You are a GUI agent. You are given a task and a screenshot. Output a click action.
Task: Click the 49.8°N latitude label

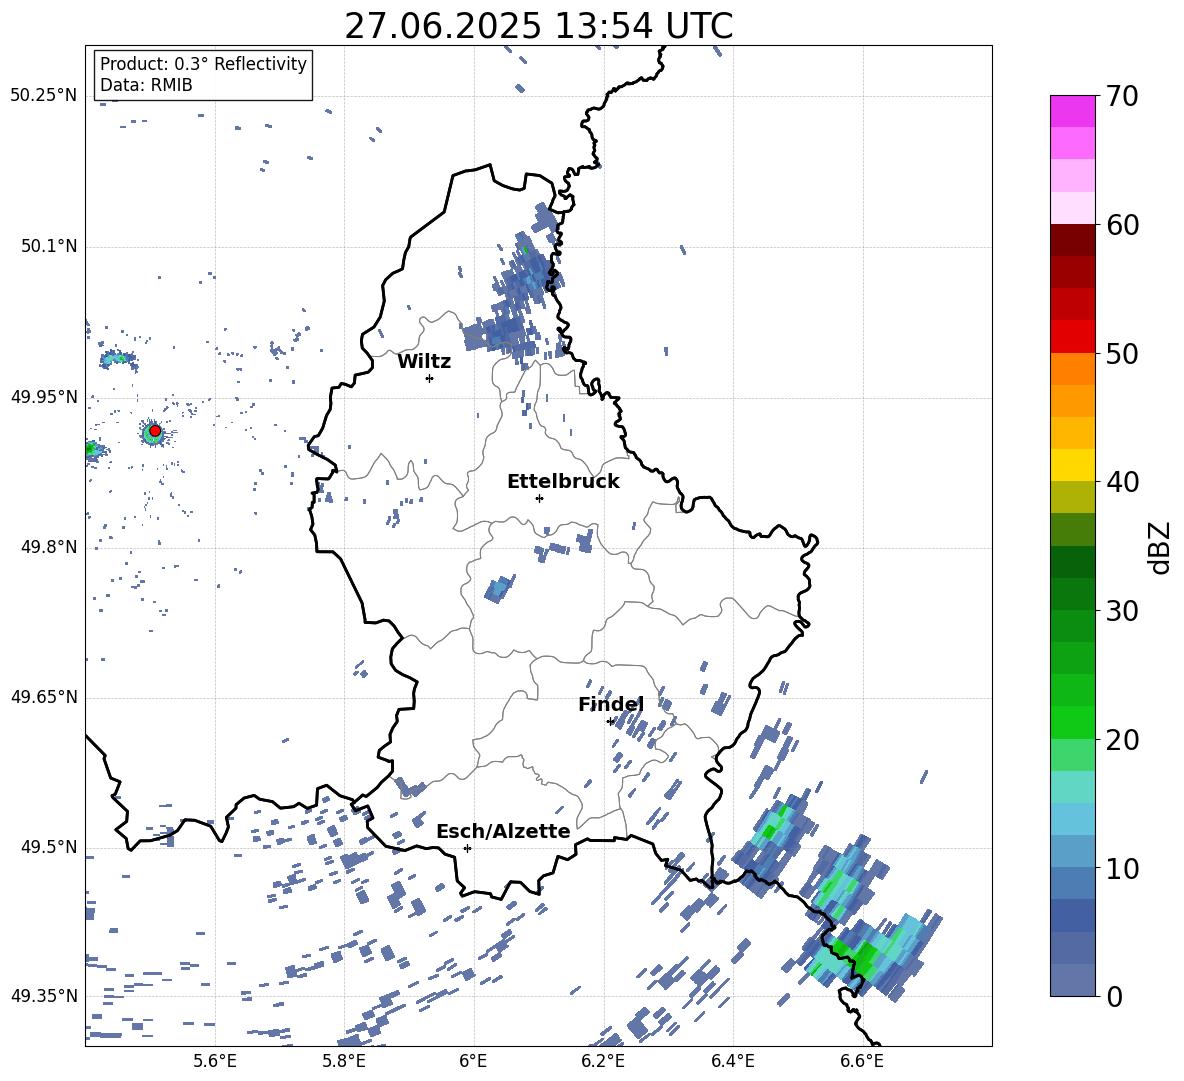[x=48, y=547]
